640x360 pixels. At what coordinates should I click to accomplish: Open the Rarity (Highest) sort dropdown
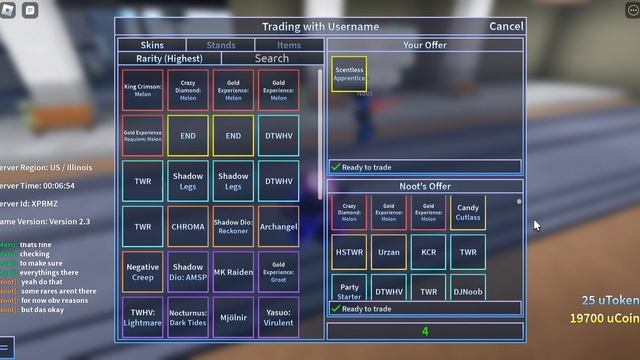pyautogui.click(x=169, y=58)
